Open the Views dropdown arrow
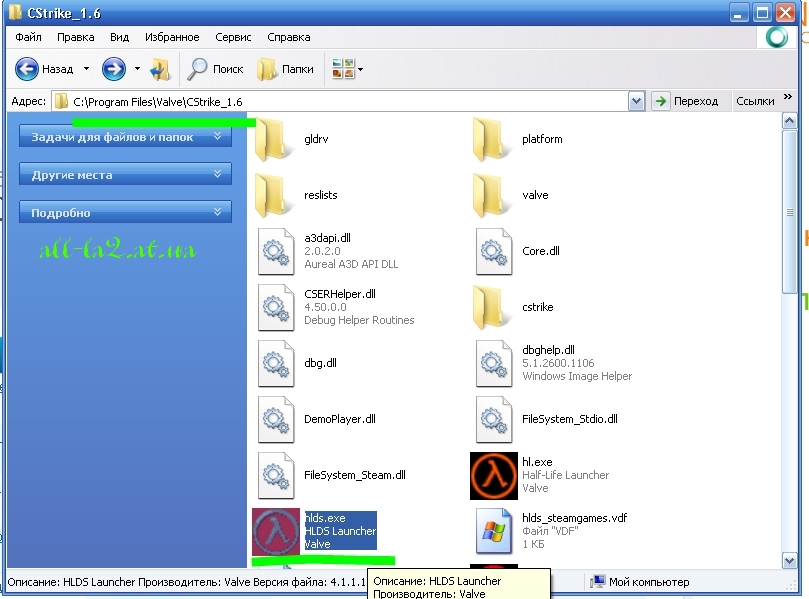 [x=360, y=69]
